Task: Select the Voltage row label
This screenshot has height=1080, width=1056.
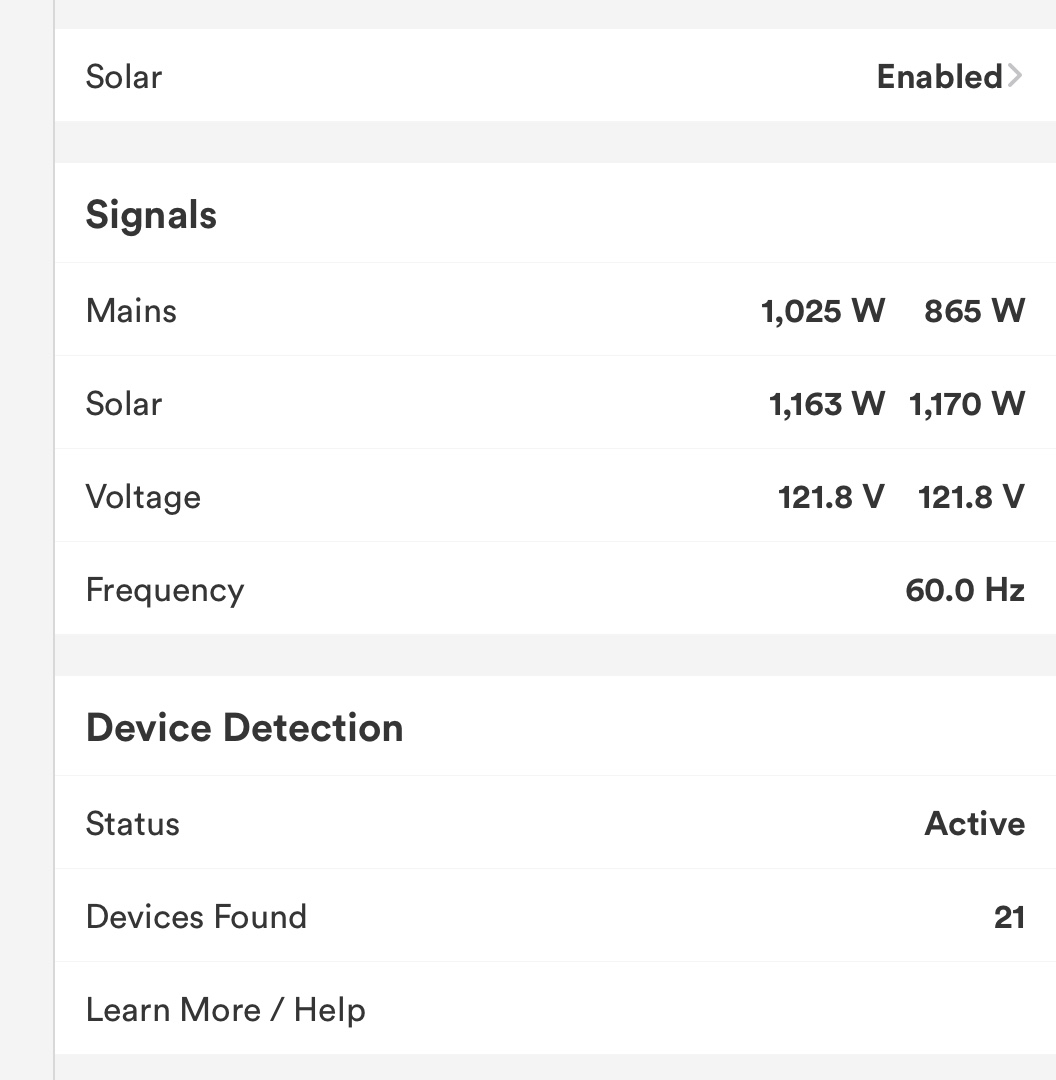Action: pyautogui.click(x=143, y=497)
